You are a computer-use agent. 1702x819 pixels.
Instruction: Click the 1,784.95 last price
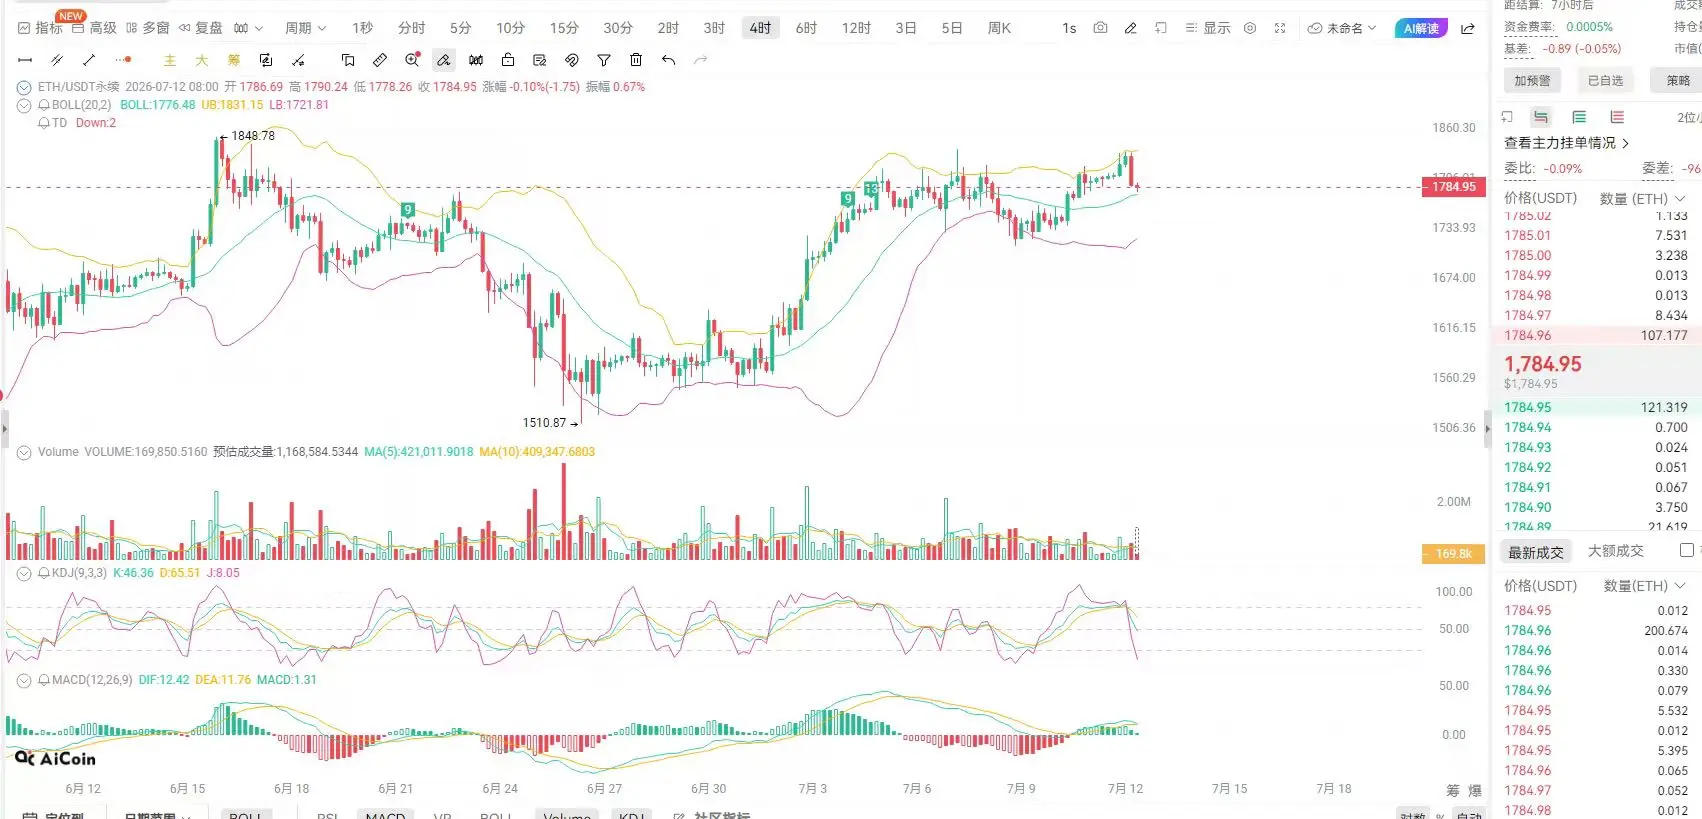coord(1543,364)
